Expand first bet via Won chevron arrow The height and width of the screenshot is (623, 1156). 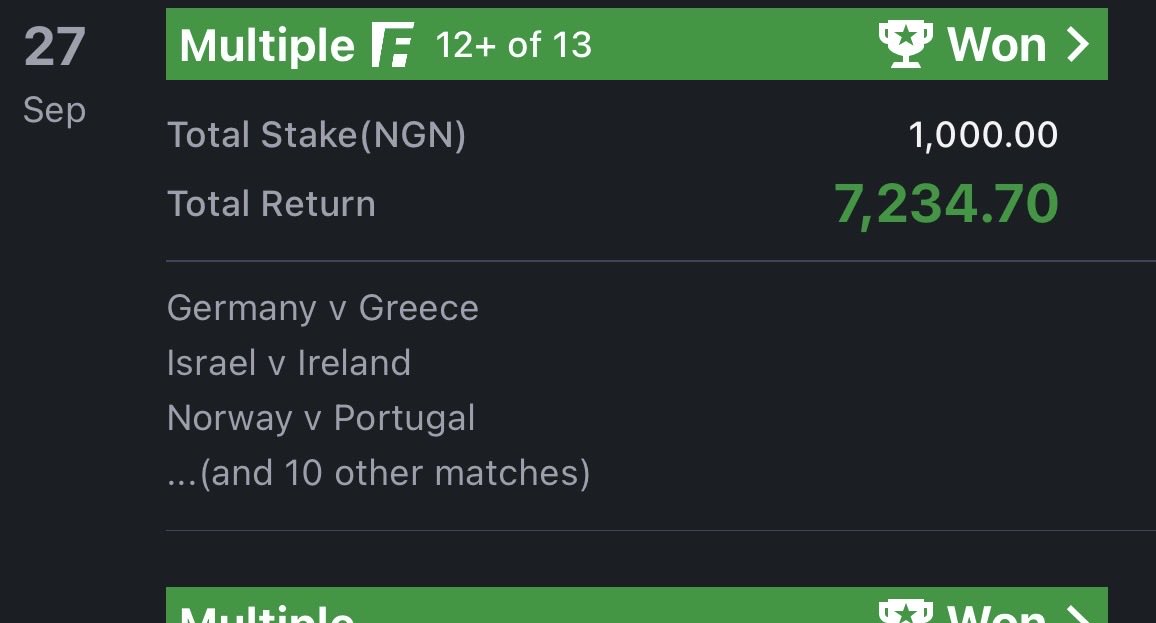coord(1078,44)
